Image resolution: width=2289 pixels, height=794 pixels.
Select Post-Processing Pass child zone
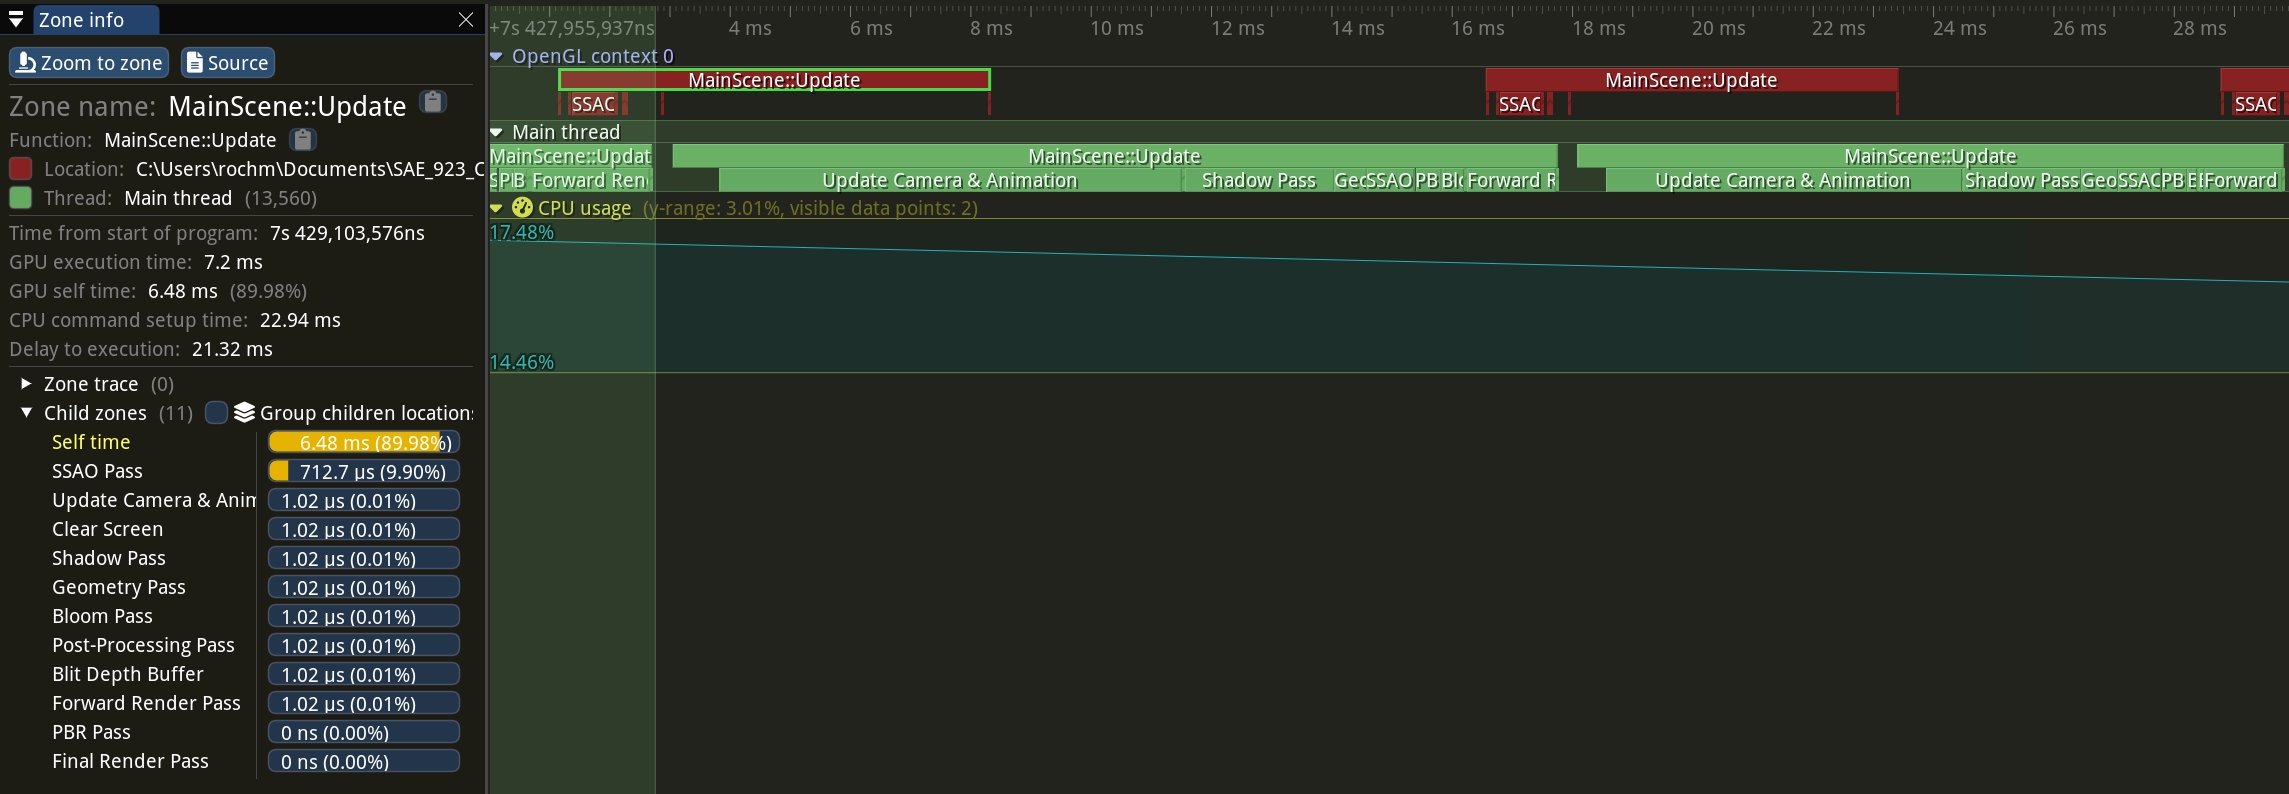(143, 645)
